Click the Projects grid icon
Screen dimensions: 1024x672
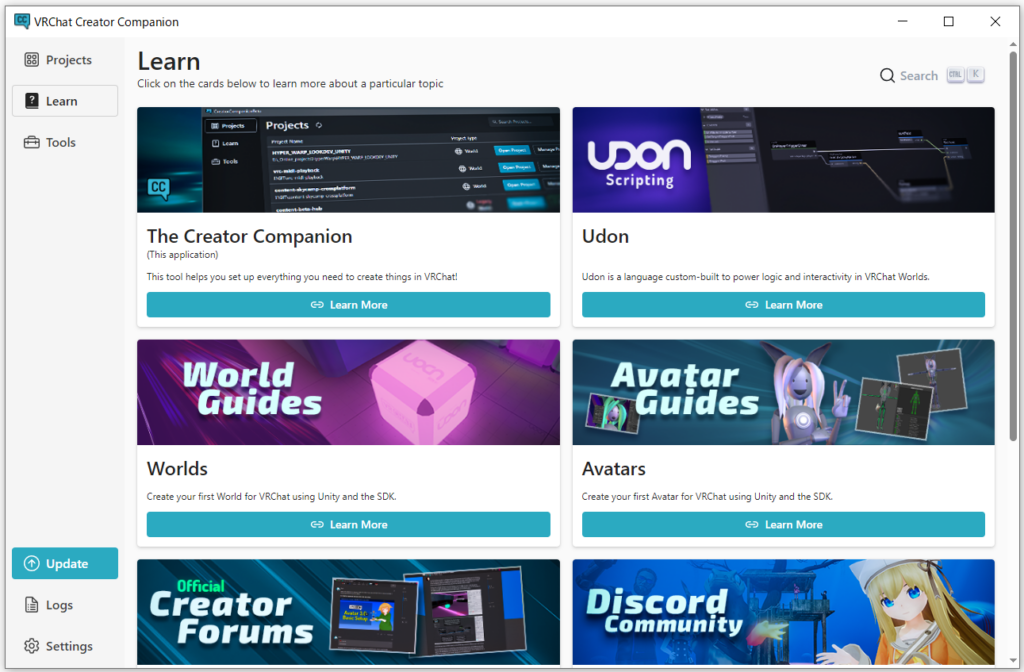[31, 60]
